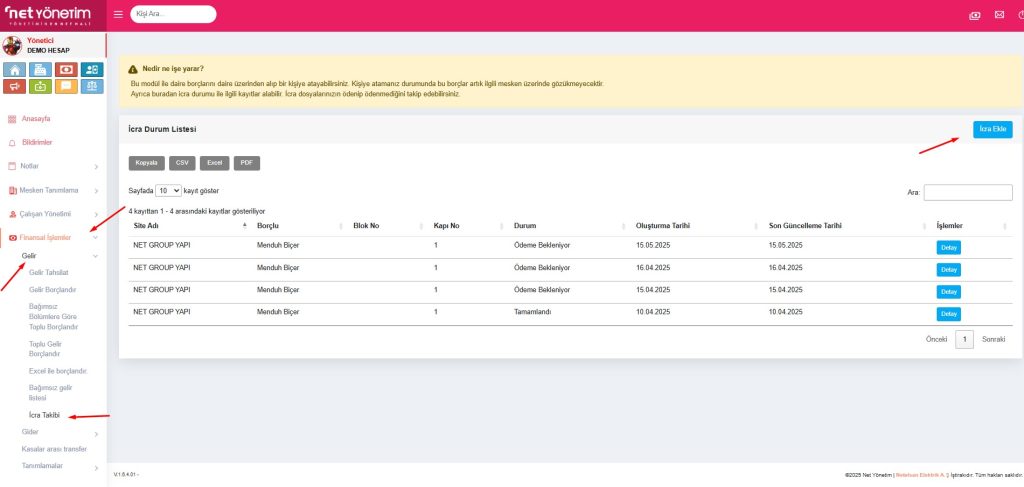This screenshot has height=487, width=1024.
Task: Click the green upload shortcut tile
Action: tap(41, 86)
